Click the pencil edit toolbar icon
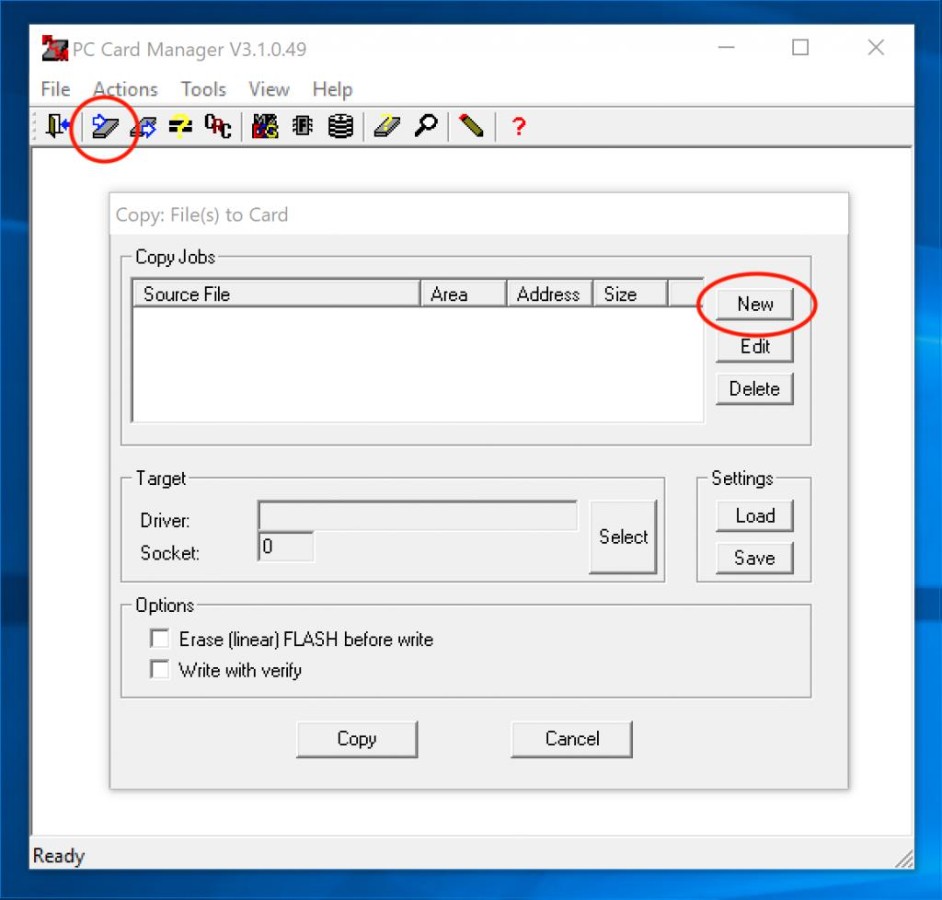 (x=471, y=126)
